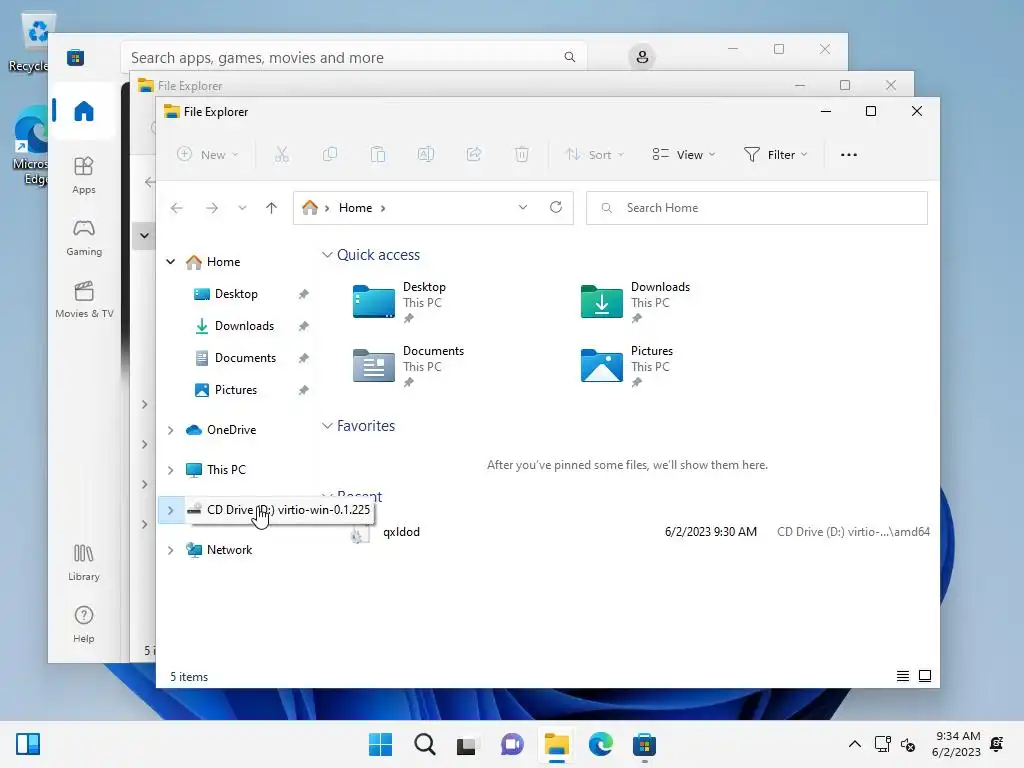Expand the CD Drive (D:) tree node
Image resolution: width=1024 pixels, height=768 pixels.
170,510
